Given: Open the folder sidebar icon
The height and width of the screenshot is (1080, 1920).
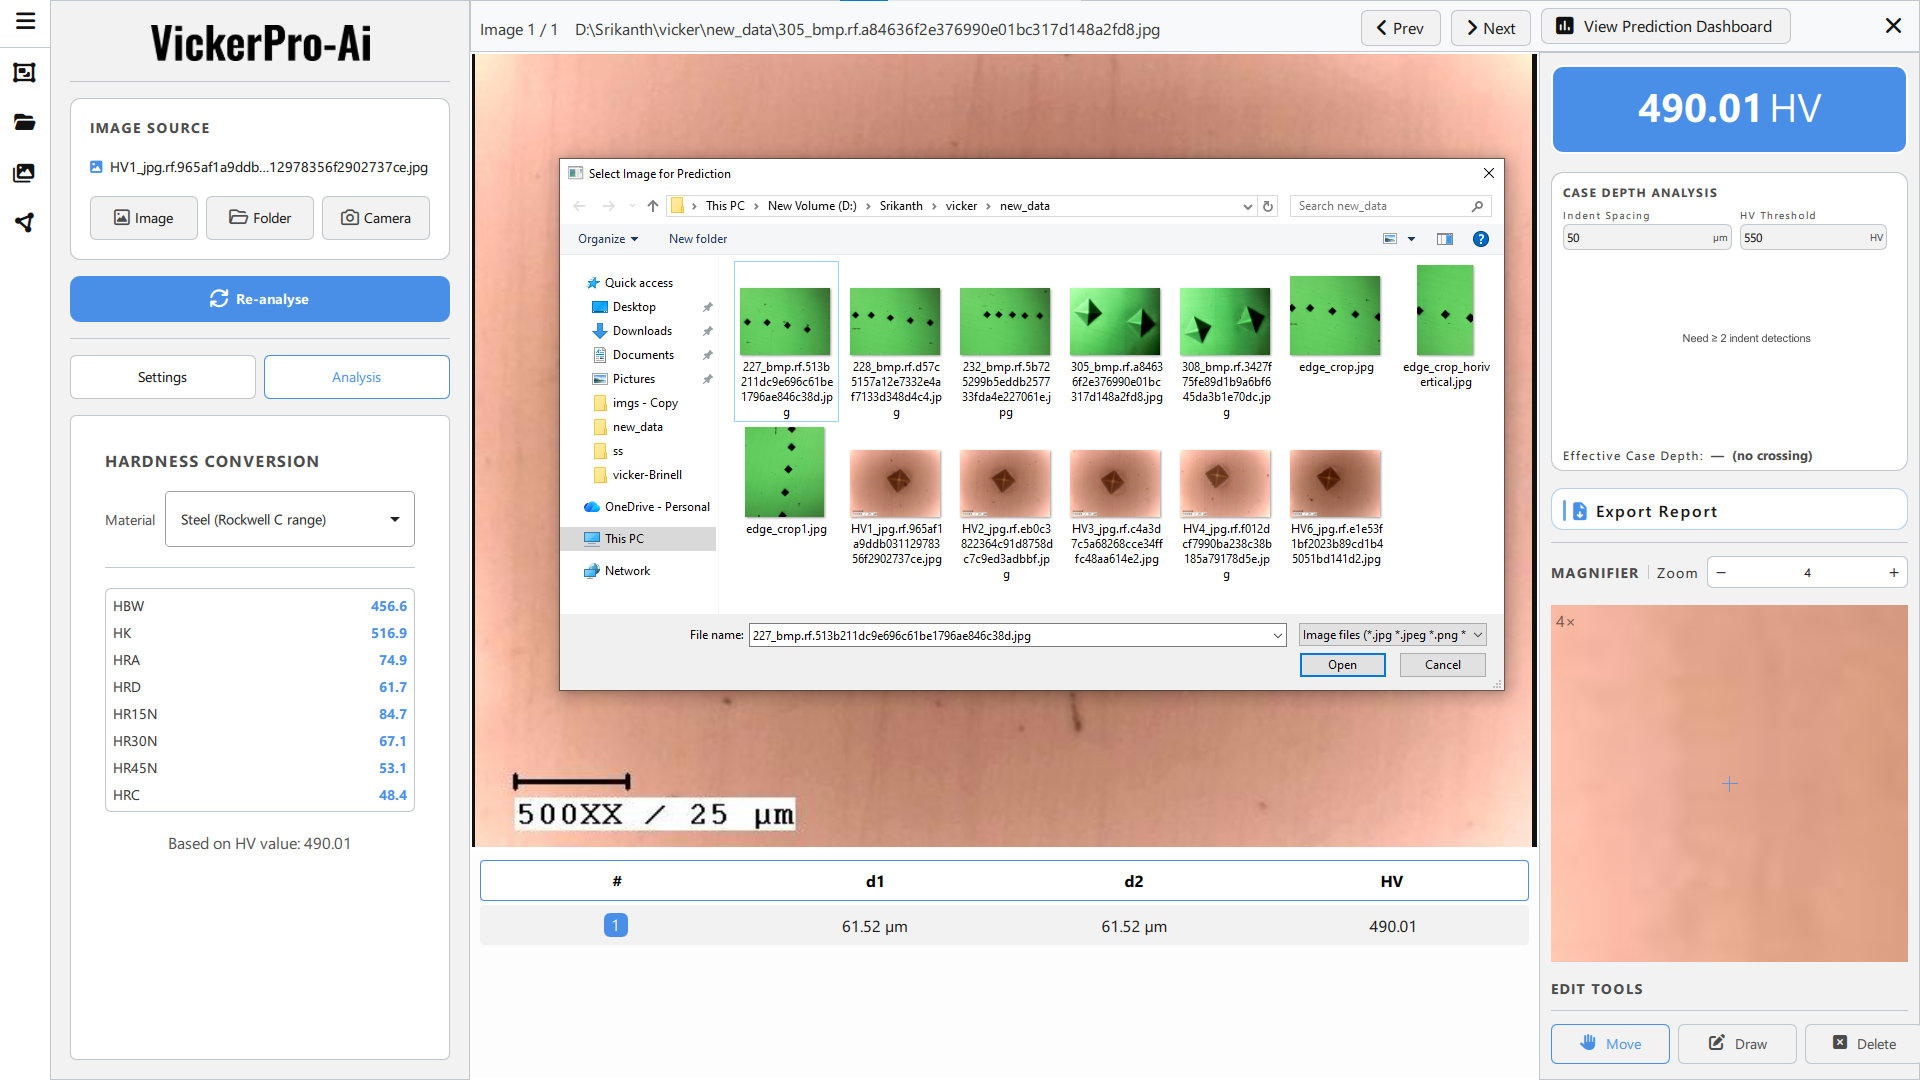Looking at the screenshot, I should pyautogui.click(x=25, y=122).
